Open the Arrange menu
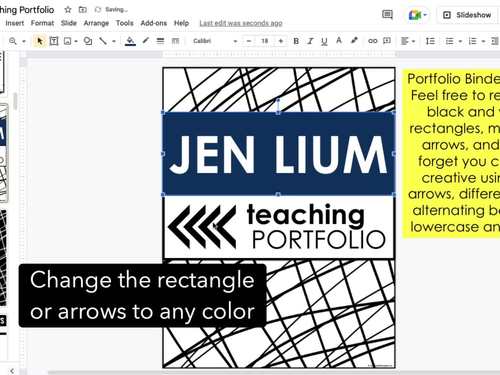The image size is (500, 375). tap(96, 23)
